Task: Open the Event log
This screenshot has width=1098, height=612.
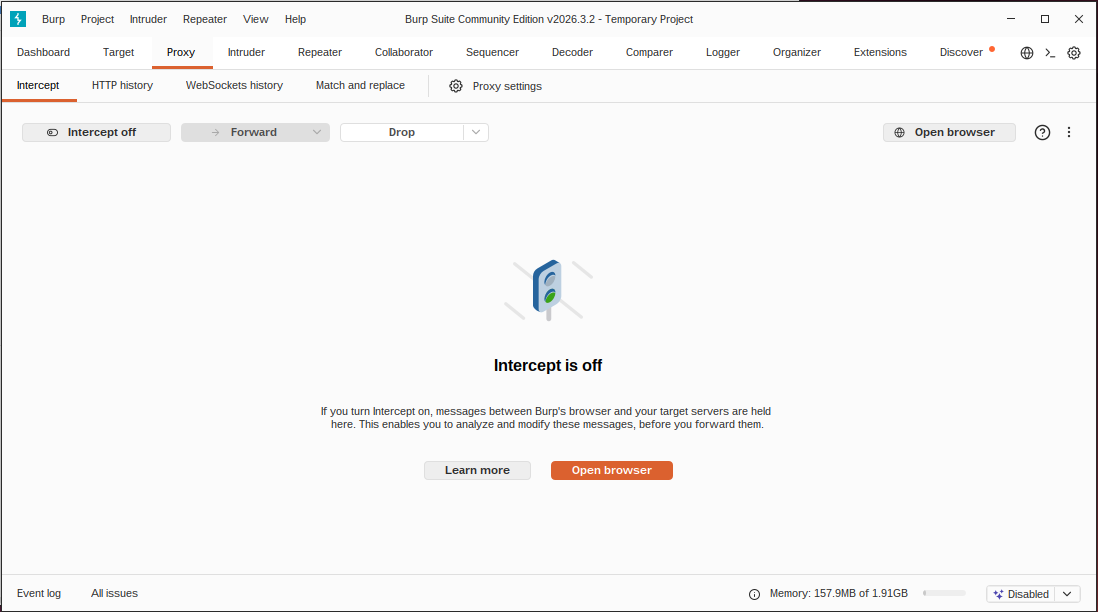Action: click(39, 593)
